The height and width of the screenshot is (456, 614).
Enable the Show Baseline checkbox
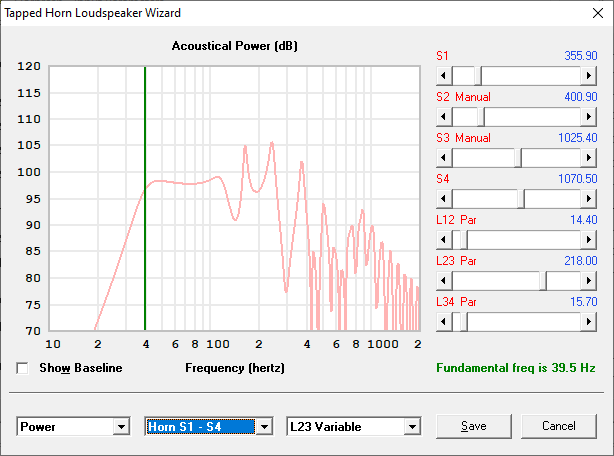(x=22, y=368)
